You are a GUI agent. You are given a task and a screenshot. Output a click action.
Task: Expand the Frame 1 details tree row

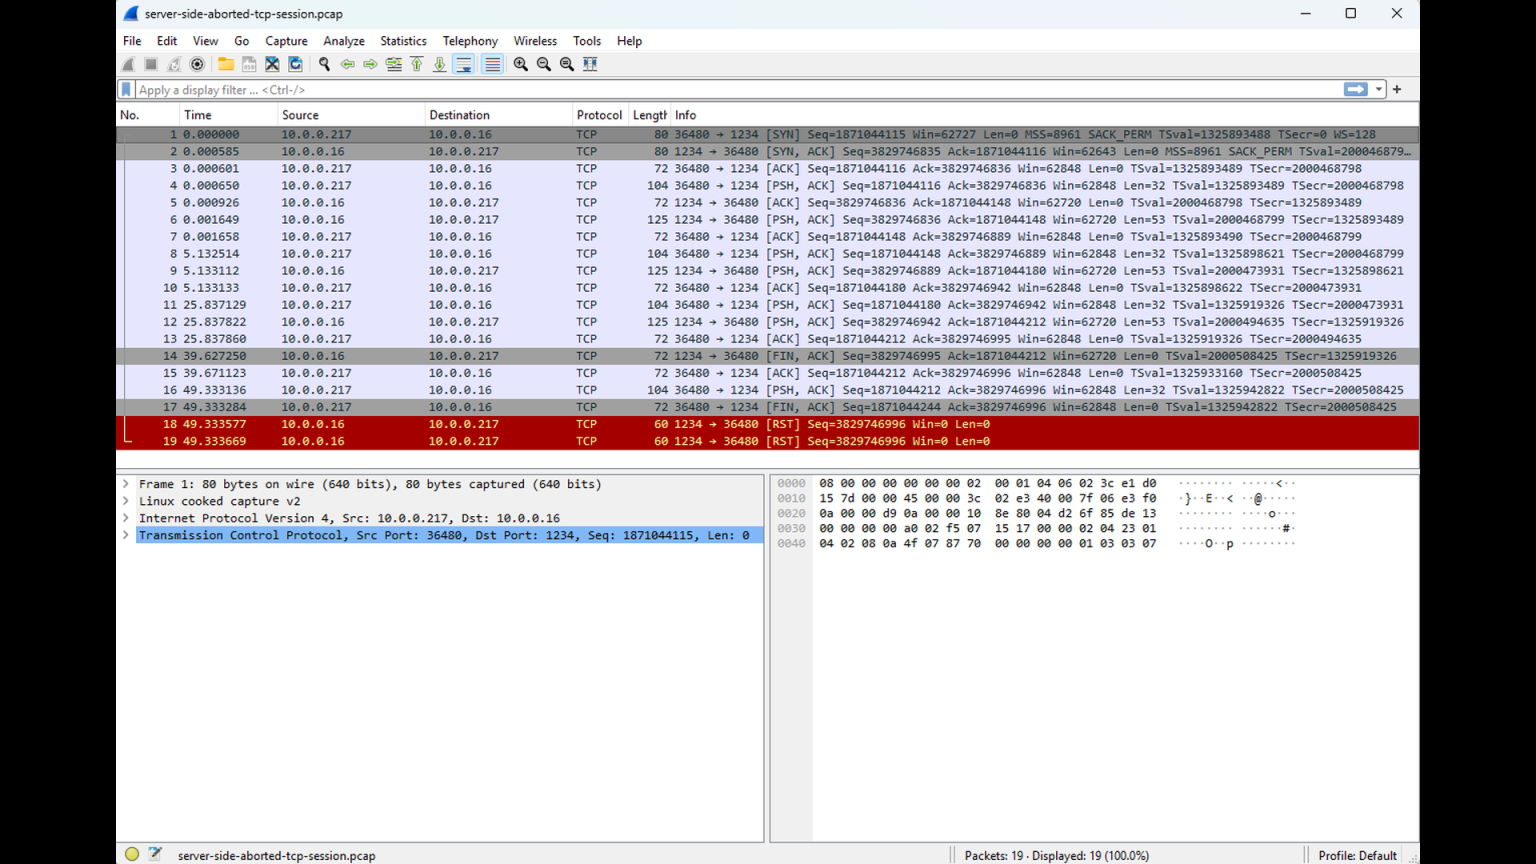pos(126,484)
